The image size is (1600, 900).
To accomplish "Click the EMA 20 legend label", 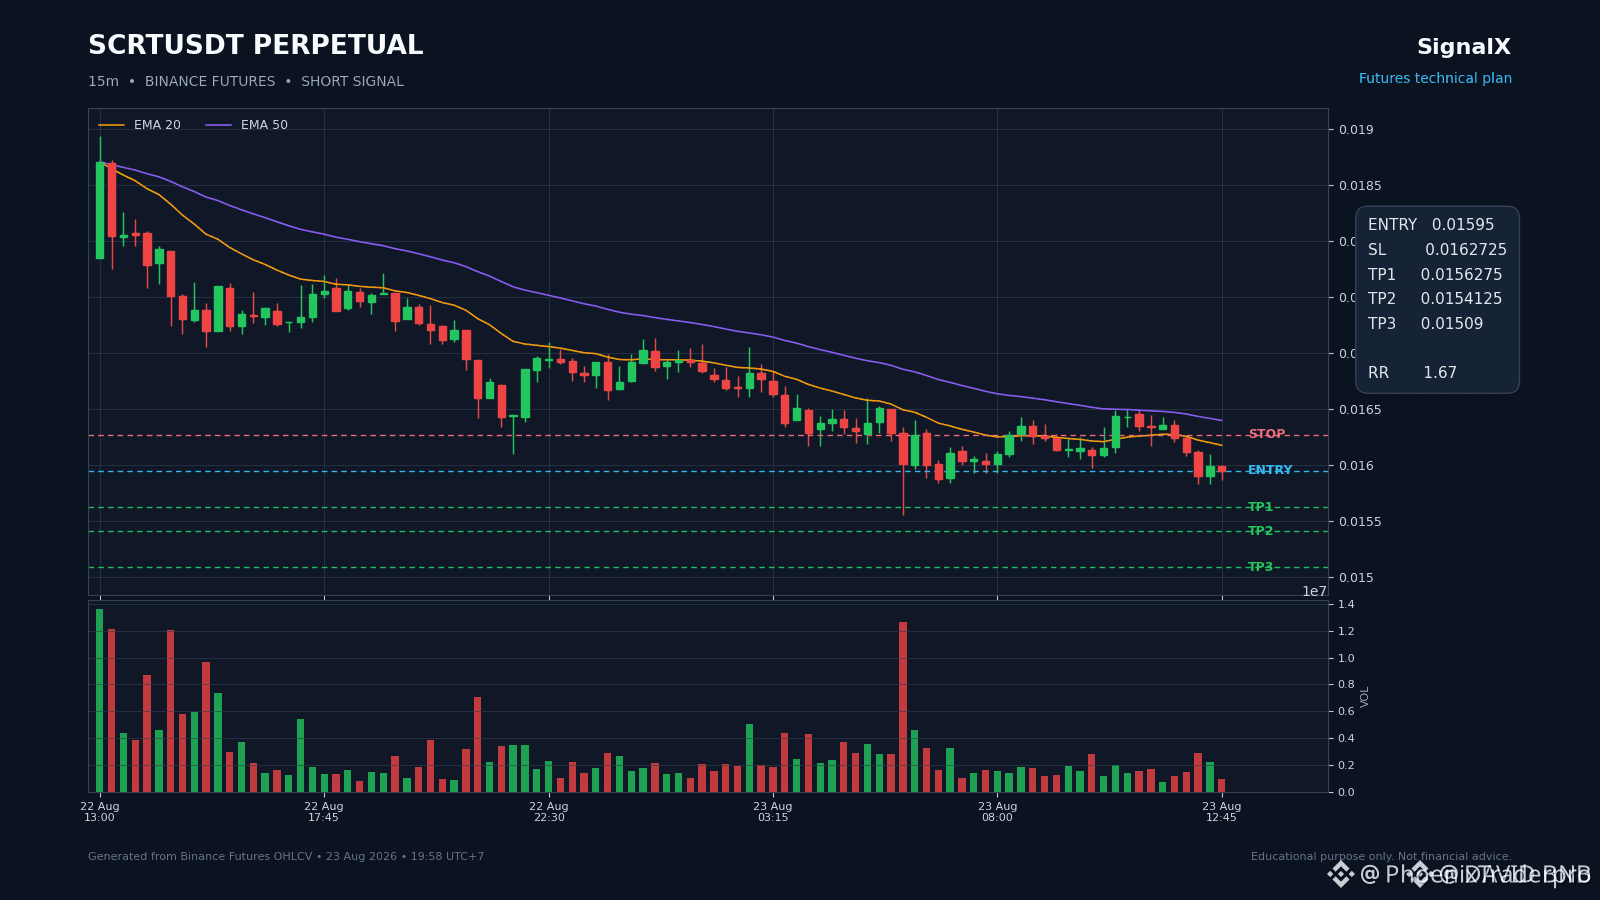I will (157, 125).
